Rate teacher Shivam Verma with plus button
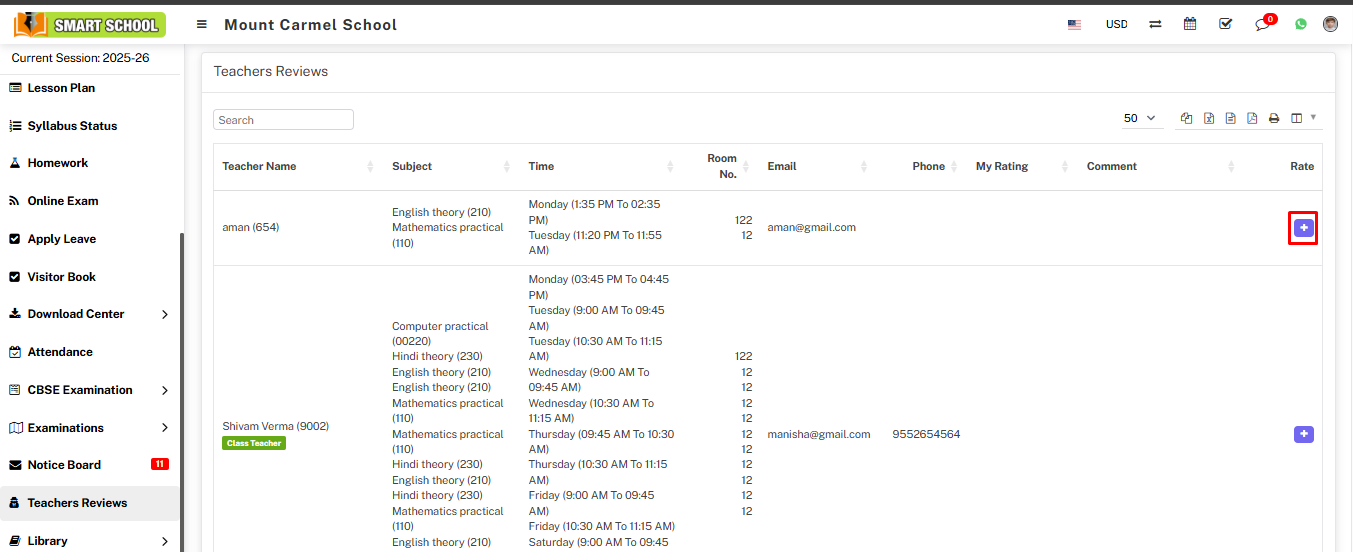The height and width of the screenshot is (552, 1353). [1303, 434]
